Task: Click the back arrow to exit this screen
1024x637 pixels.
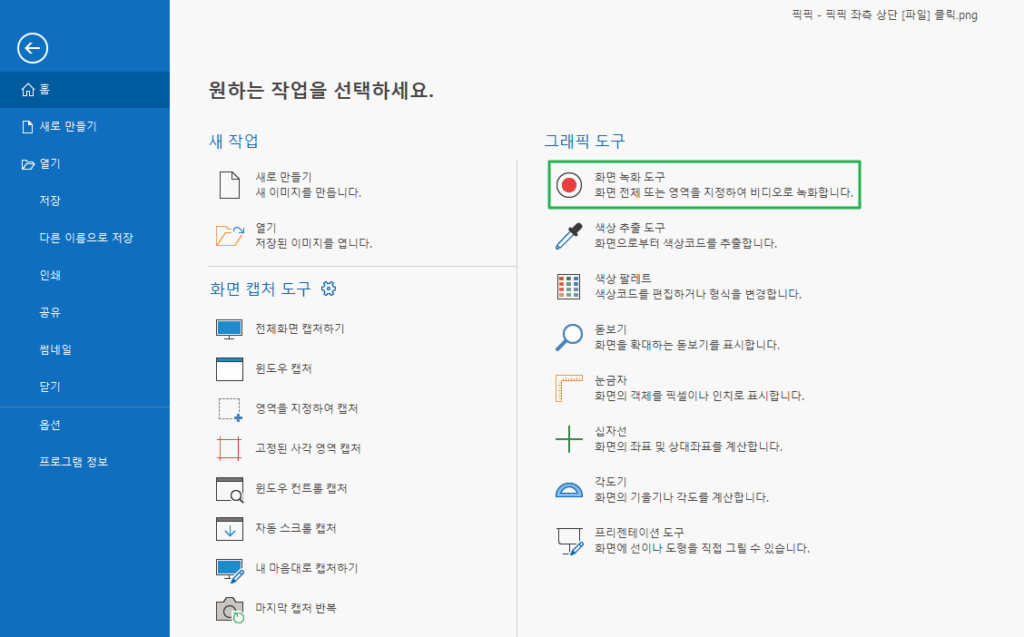Action: point(31,47)
